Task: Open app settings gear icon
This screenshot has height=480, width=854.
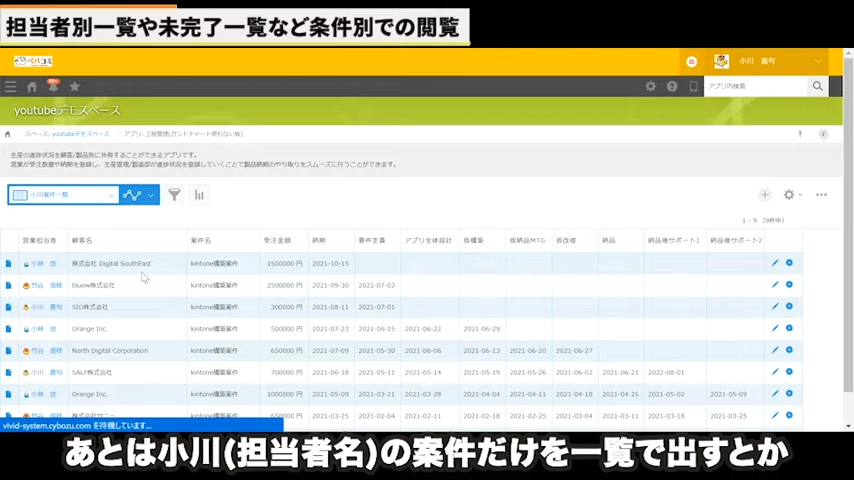Action: tap(789, 195)
